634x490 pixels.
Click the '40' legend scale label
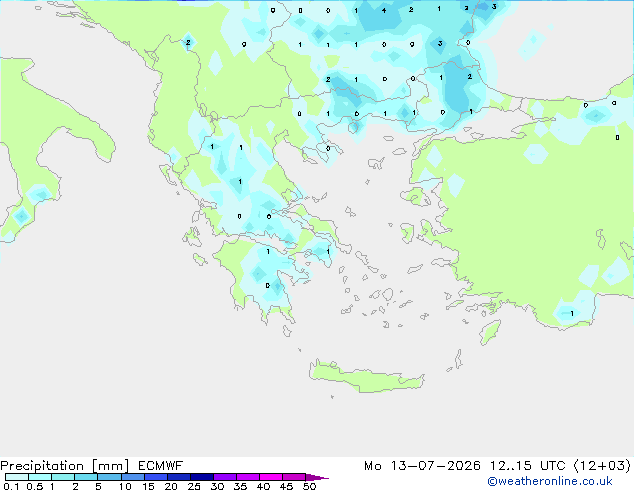click(263, 486)
